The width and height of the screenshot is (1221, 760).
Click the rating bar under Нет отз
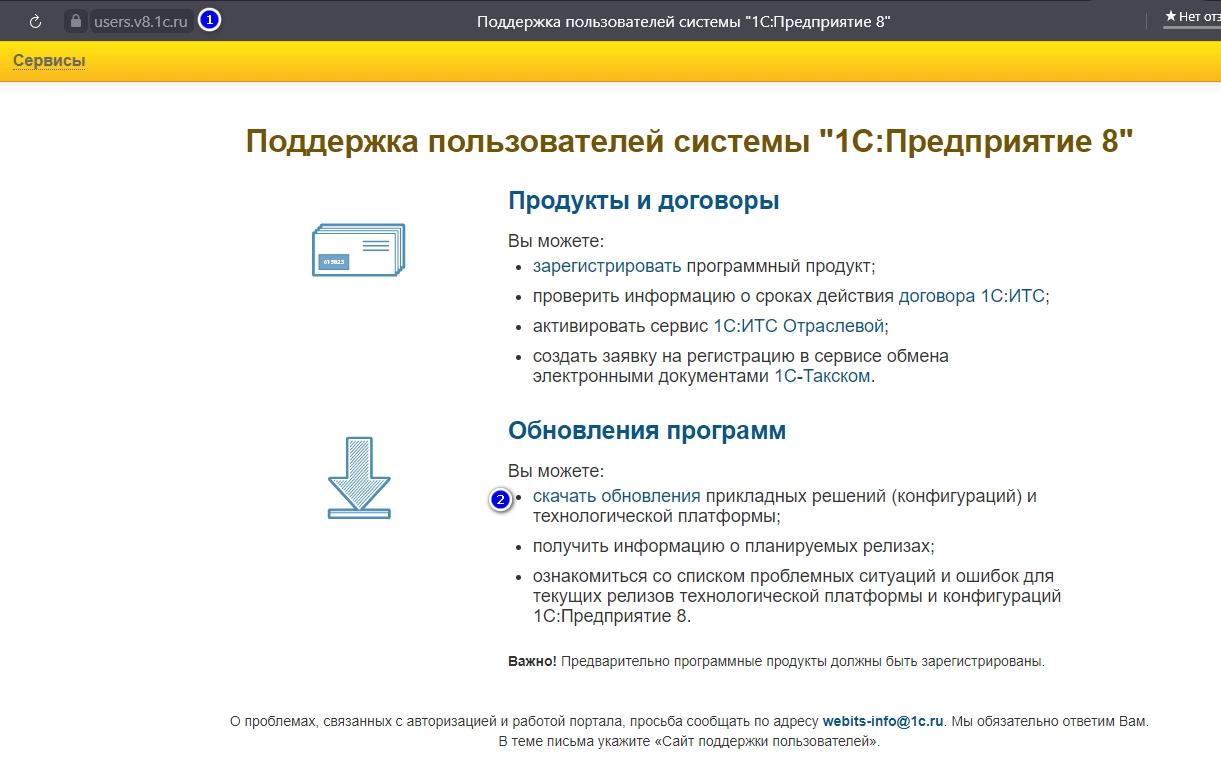pos(1191,29)
